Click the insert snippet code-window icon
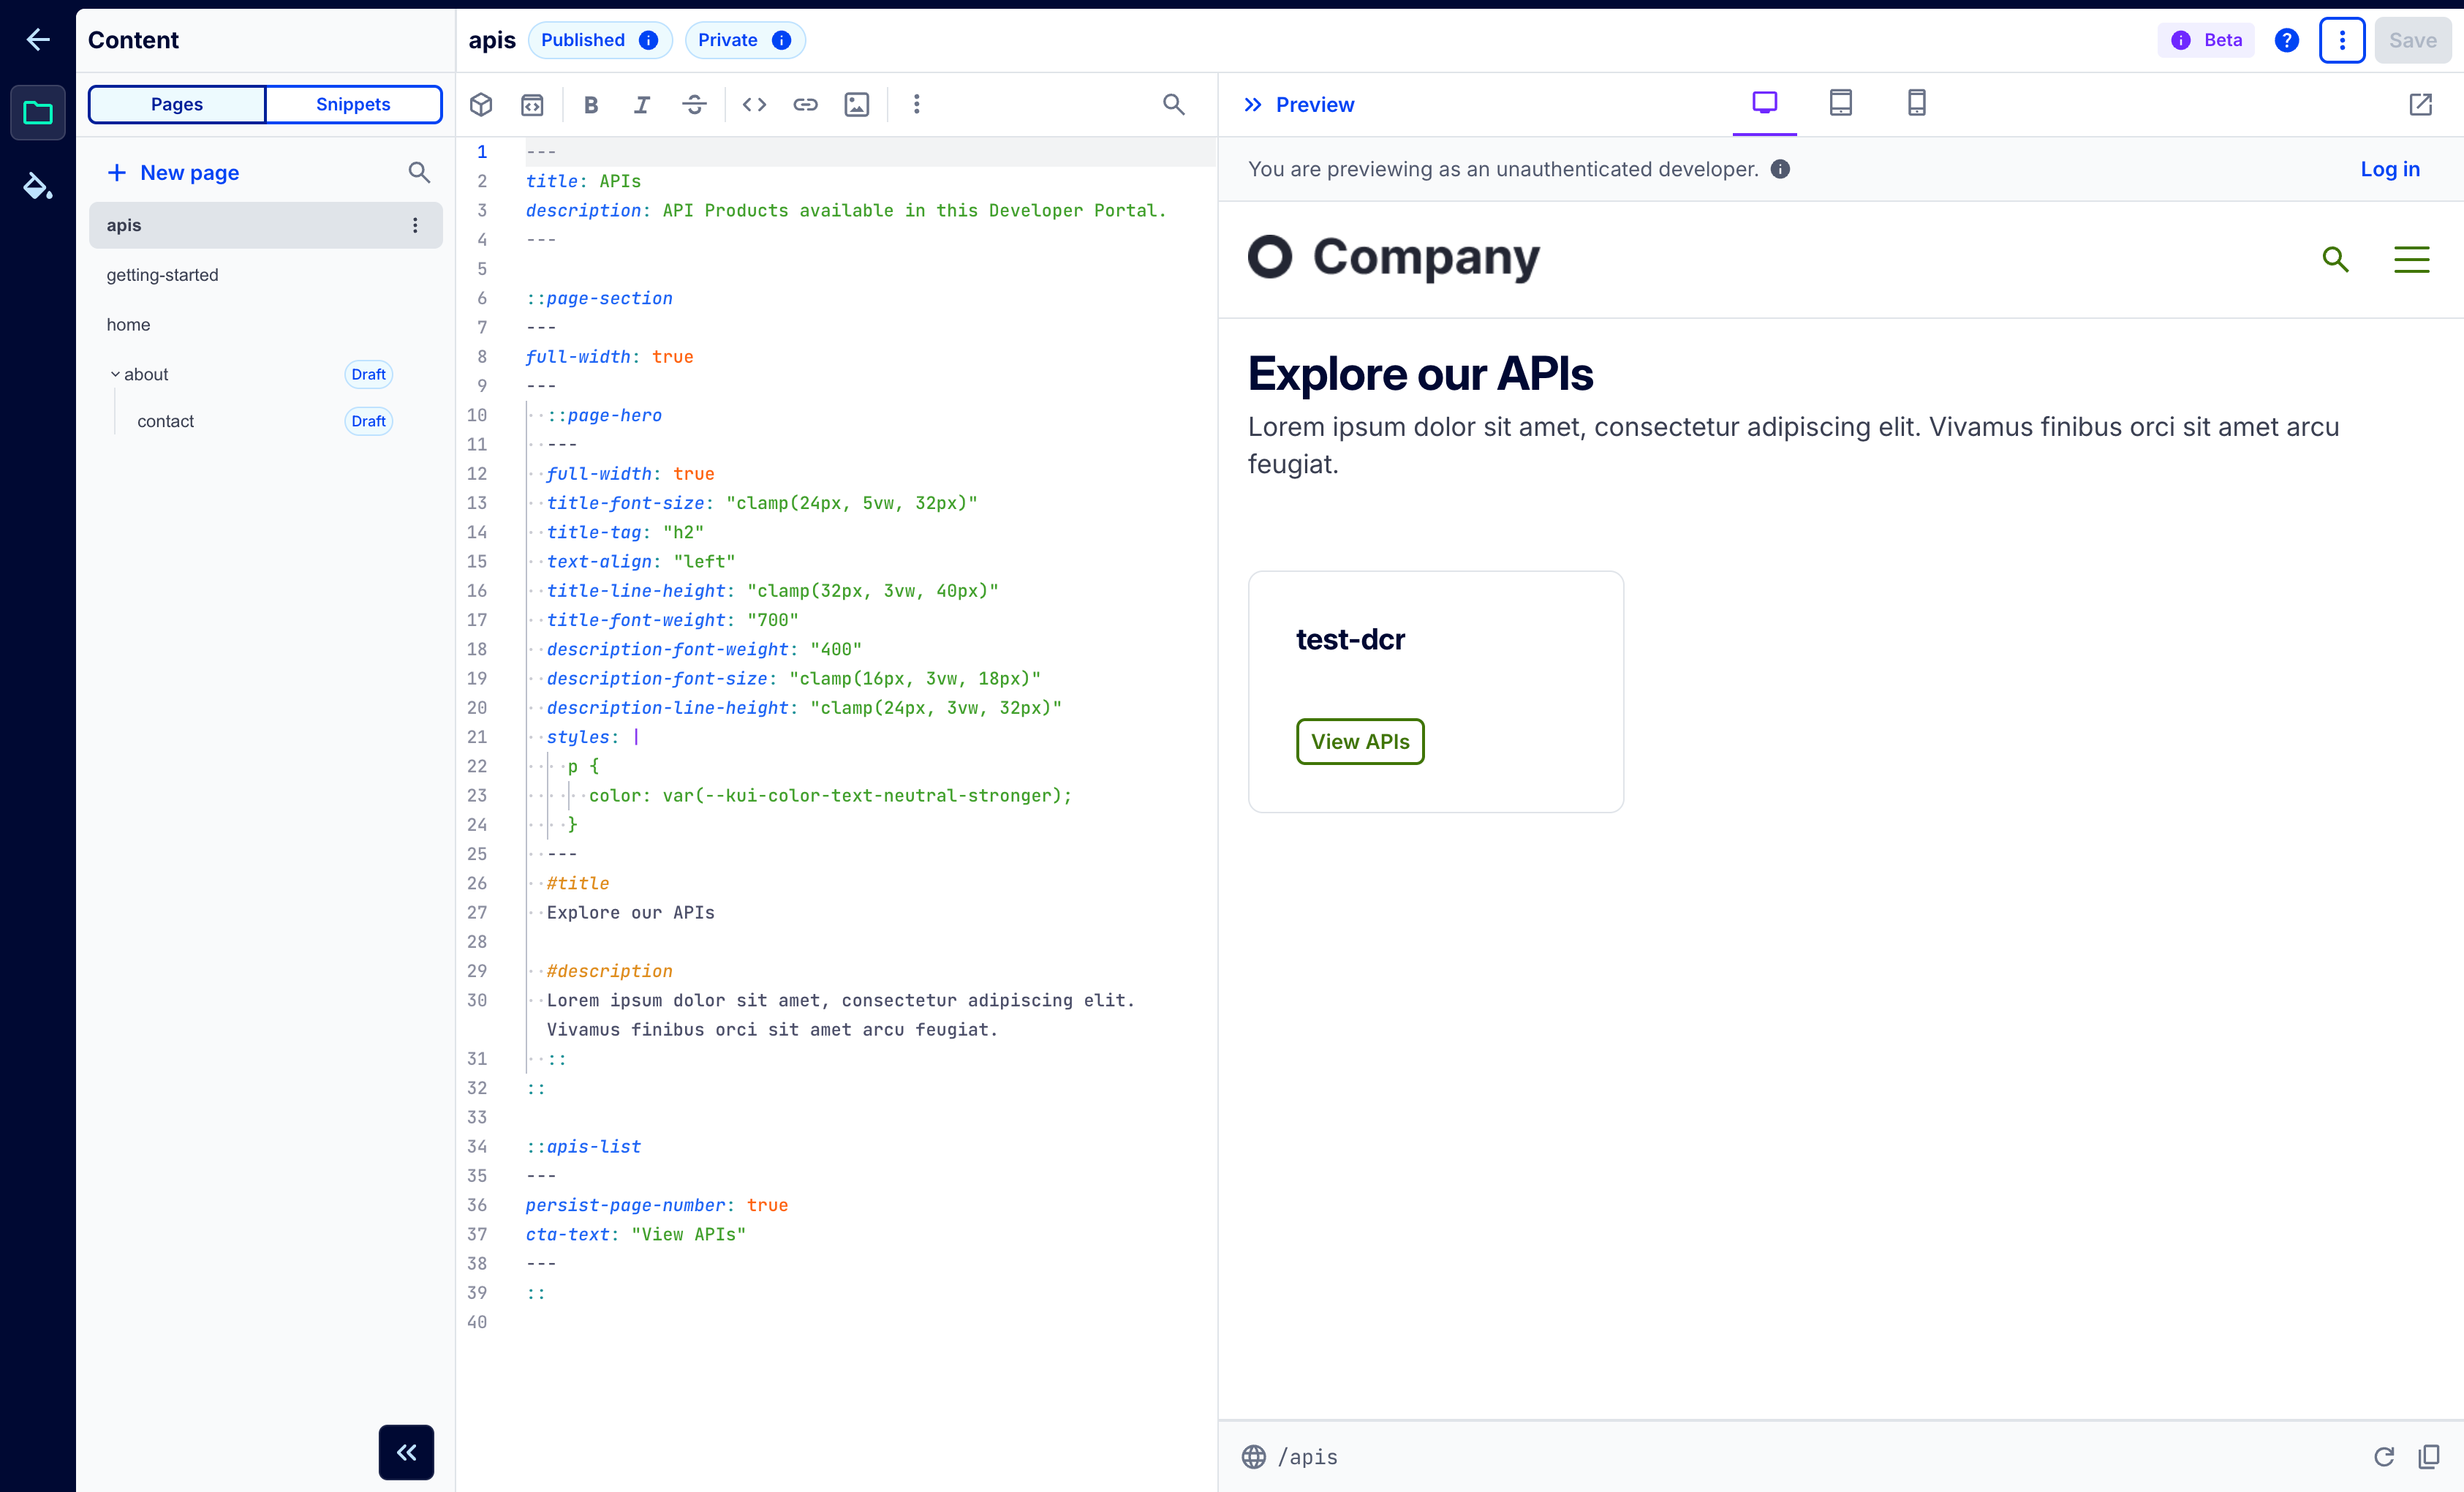 pos(532,104)
